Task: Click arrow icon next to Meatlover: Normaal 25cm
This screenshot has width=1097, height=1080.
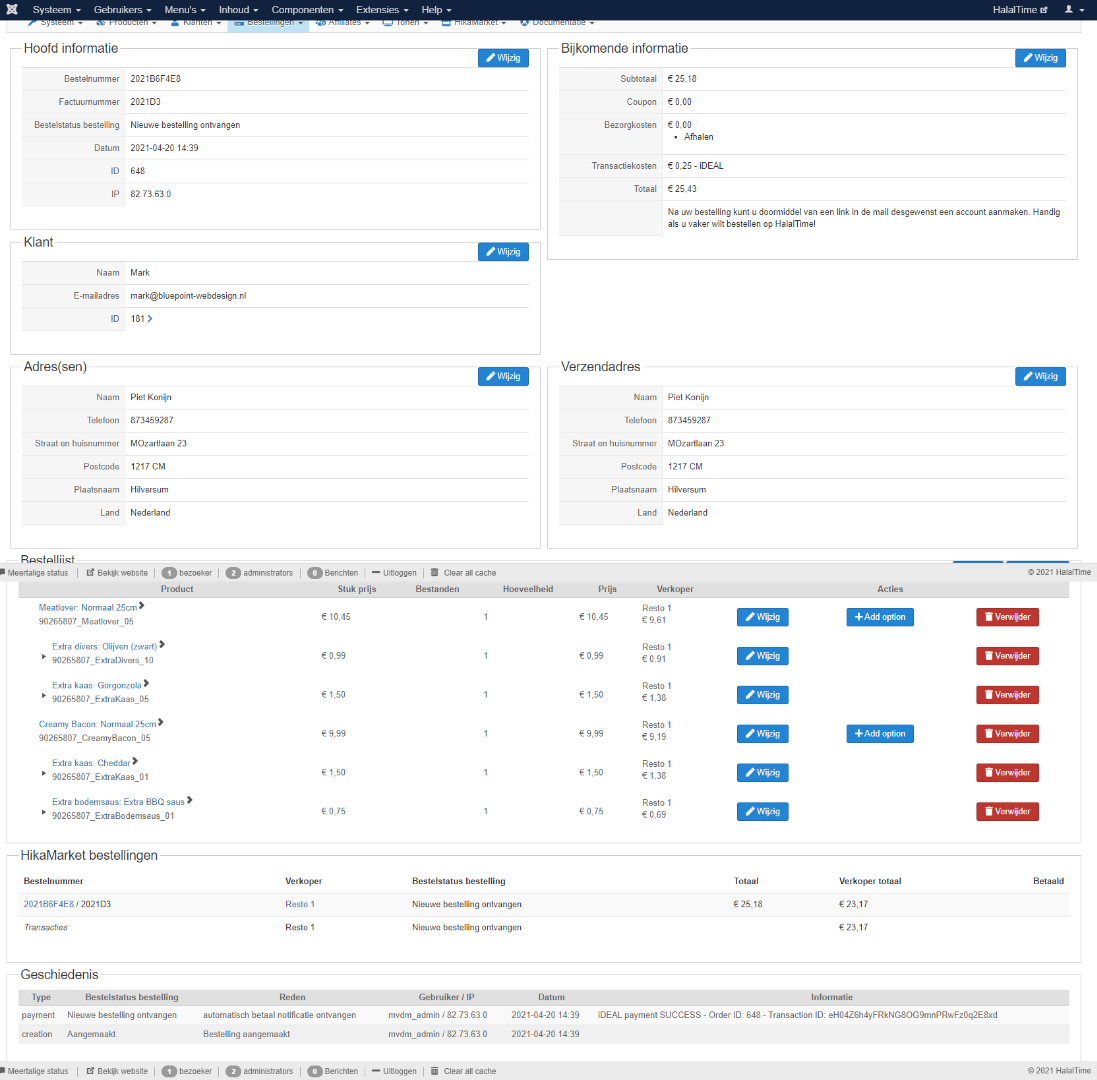Action: coord(142,606)
